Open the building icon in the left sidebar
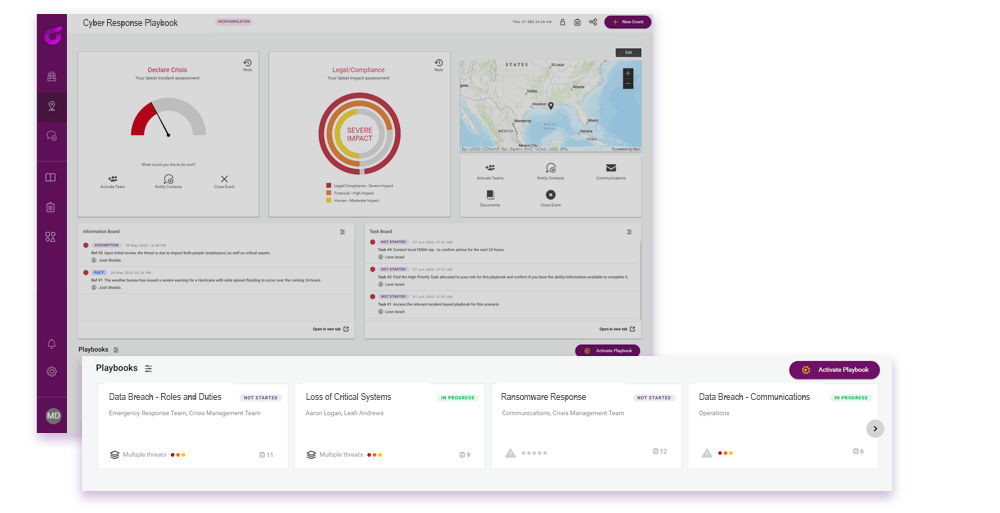The height and width of the screenshot is (513, 1000). tap(52, 77)
